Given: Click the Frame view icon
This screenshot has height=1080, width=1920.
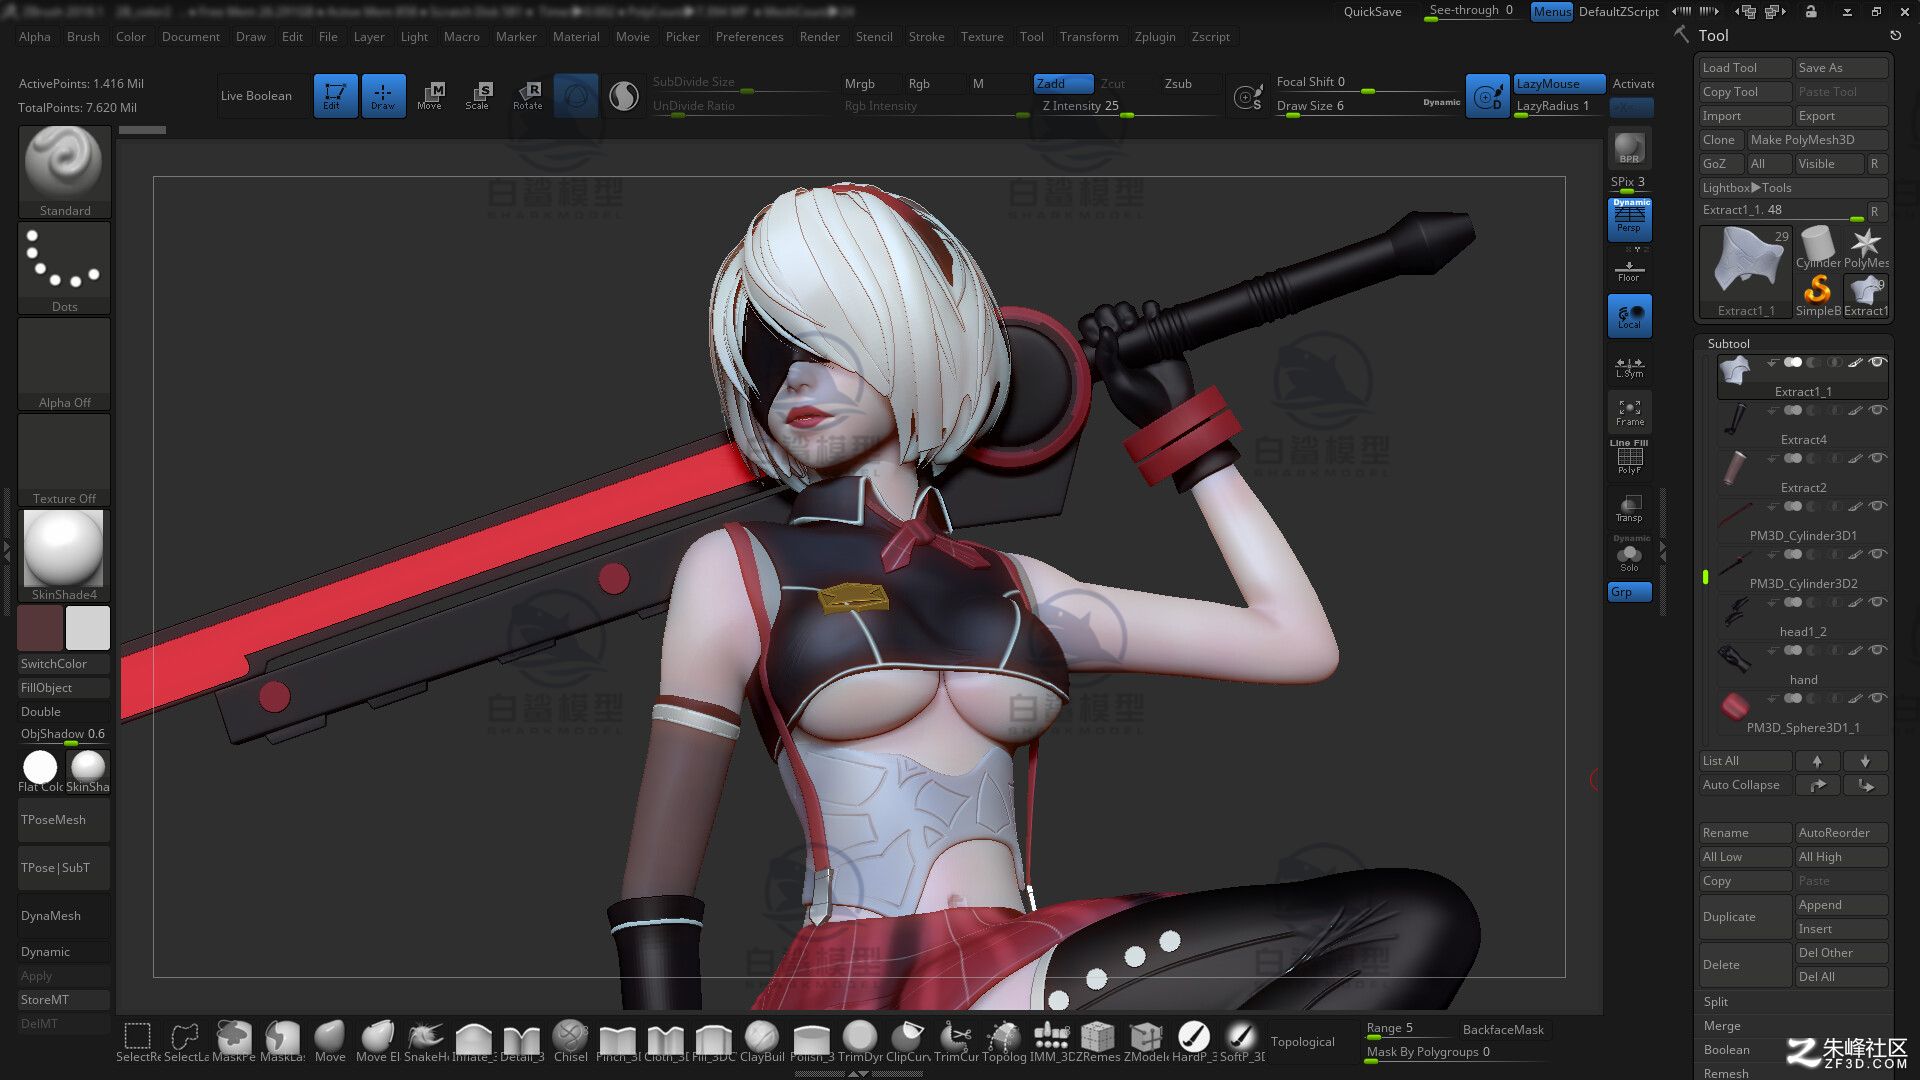Looking at the screenshot, I should pyautogui.click(x=1629, y=412).
